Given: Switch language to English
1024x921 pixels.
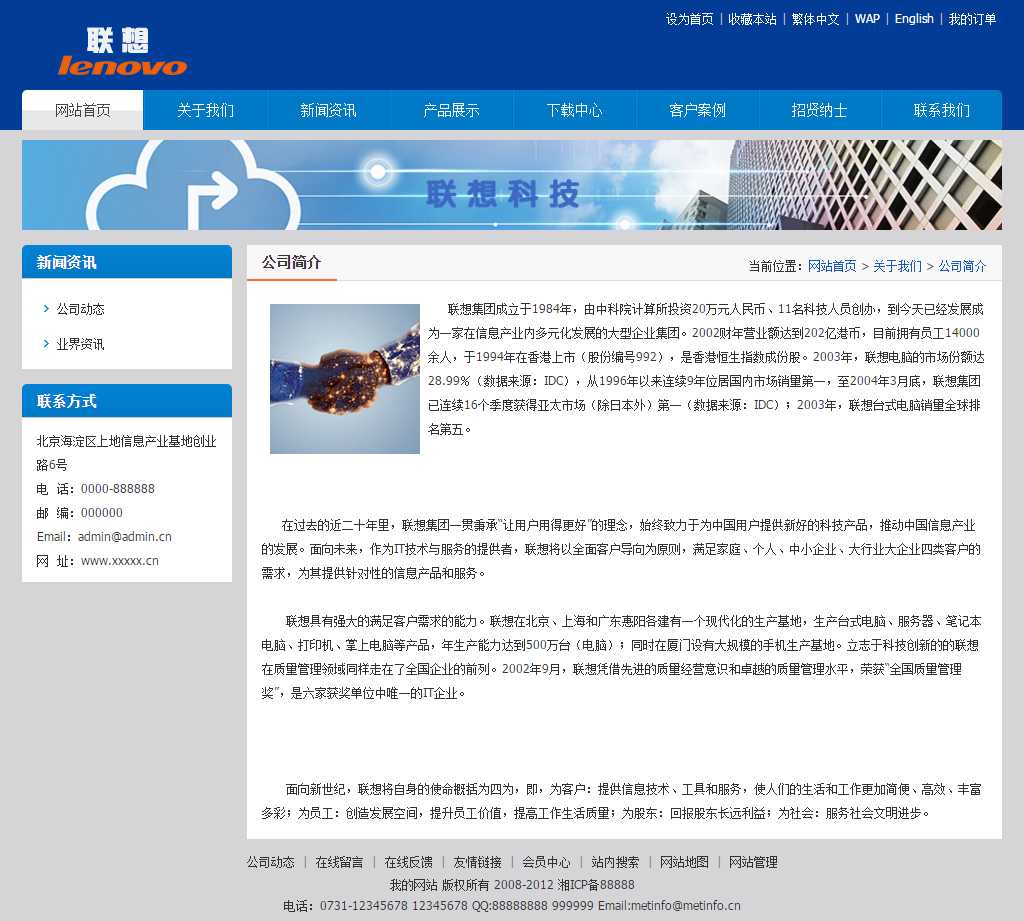Looking at the screenshot, I should point(914,19).
